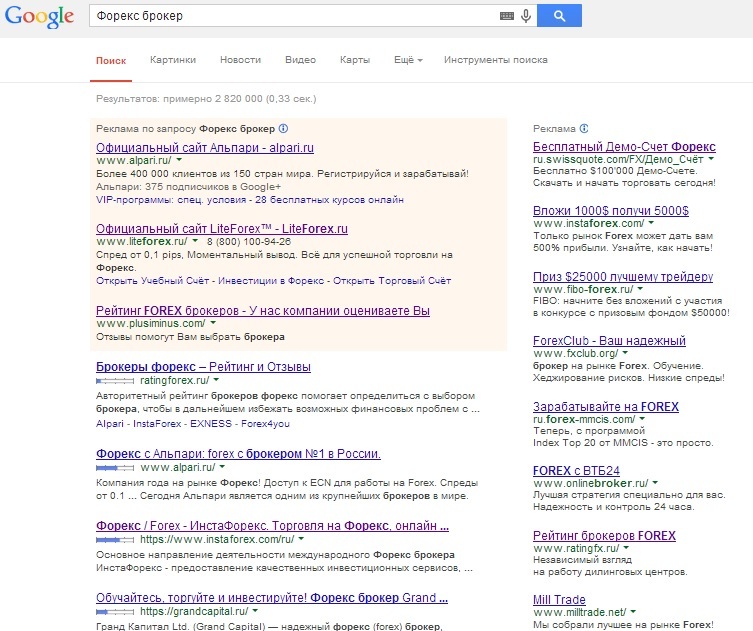Click the Google logo
Screen dimensions: 753x631
pos(39,16)
